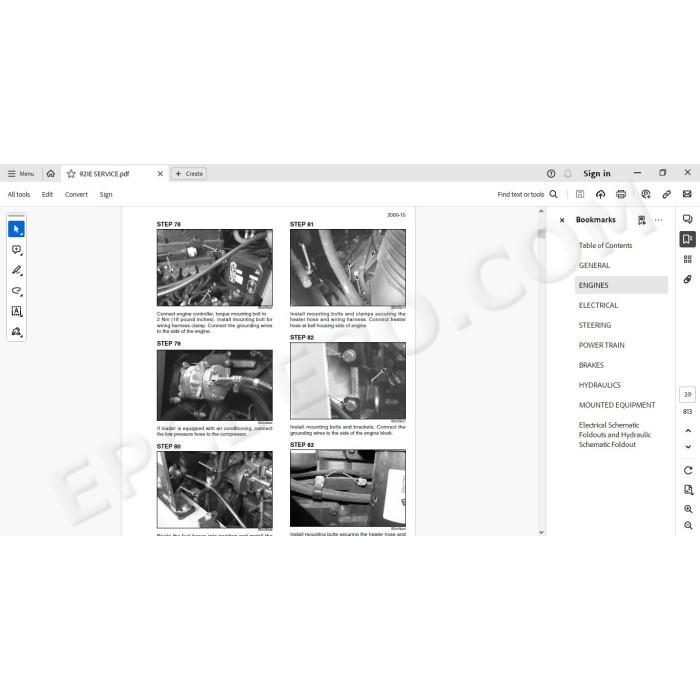Open the All tools menu
700x700 pixels.
[19, 194]
